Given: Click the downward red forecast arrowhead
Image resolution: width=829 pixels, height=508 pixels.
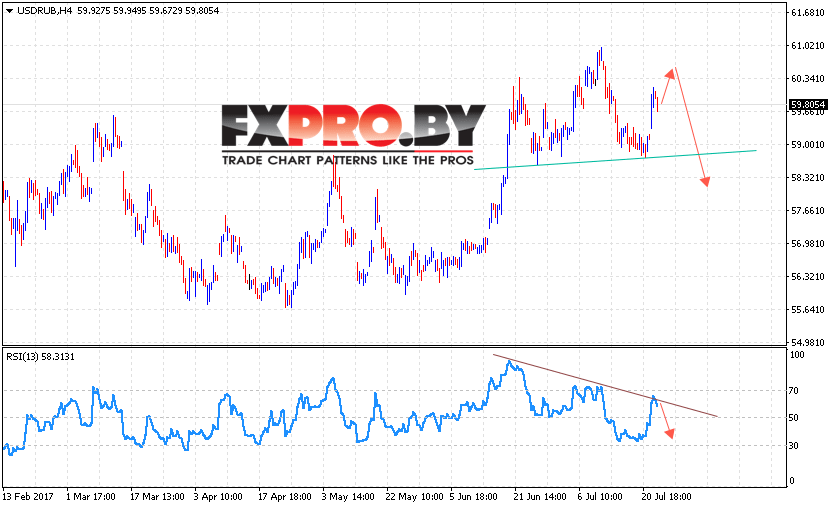Looking at the screenshot, I should pyautogui.click(x=705, y=181).
